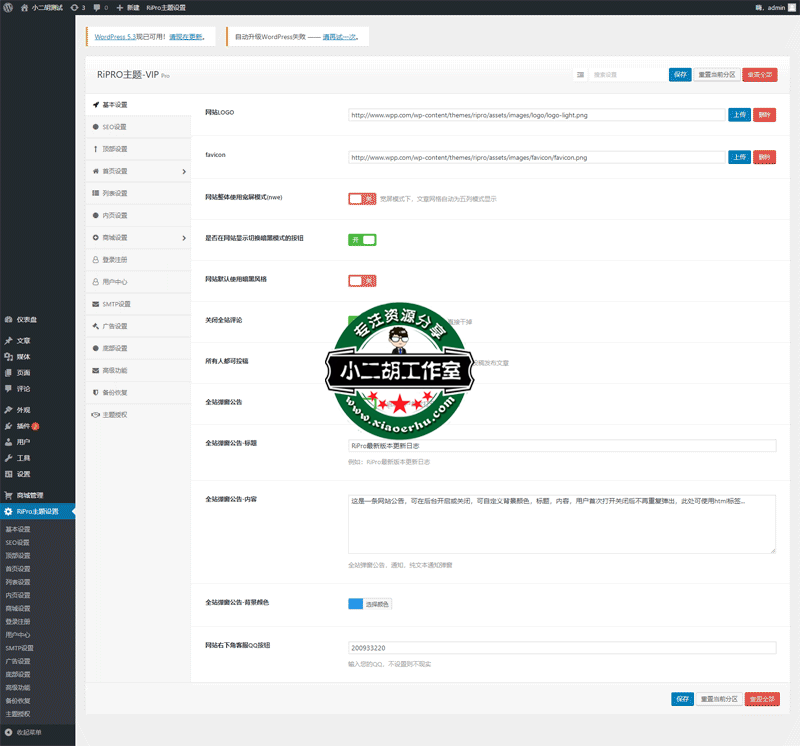Click the 新建 plus icon in admin bar
Image resolution: width=800 pixels, height=746 pixels.
point(120,7)
